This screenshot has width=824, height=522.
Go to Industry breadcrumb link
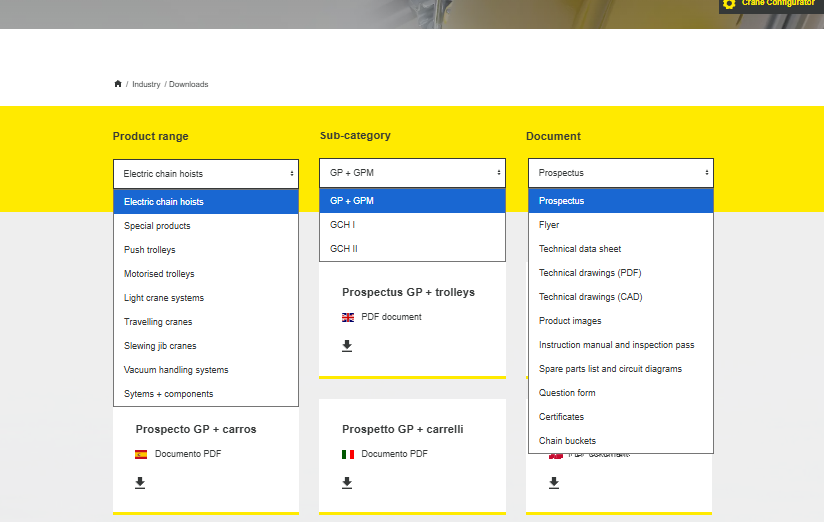(146, 84)
